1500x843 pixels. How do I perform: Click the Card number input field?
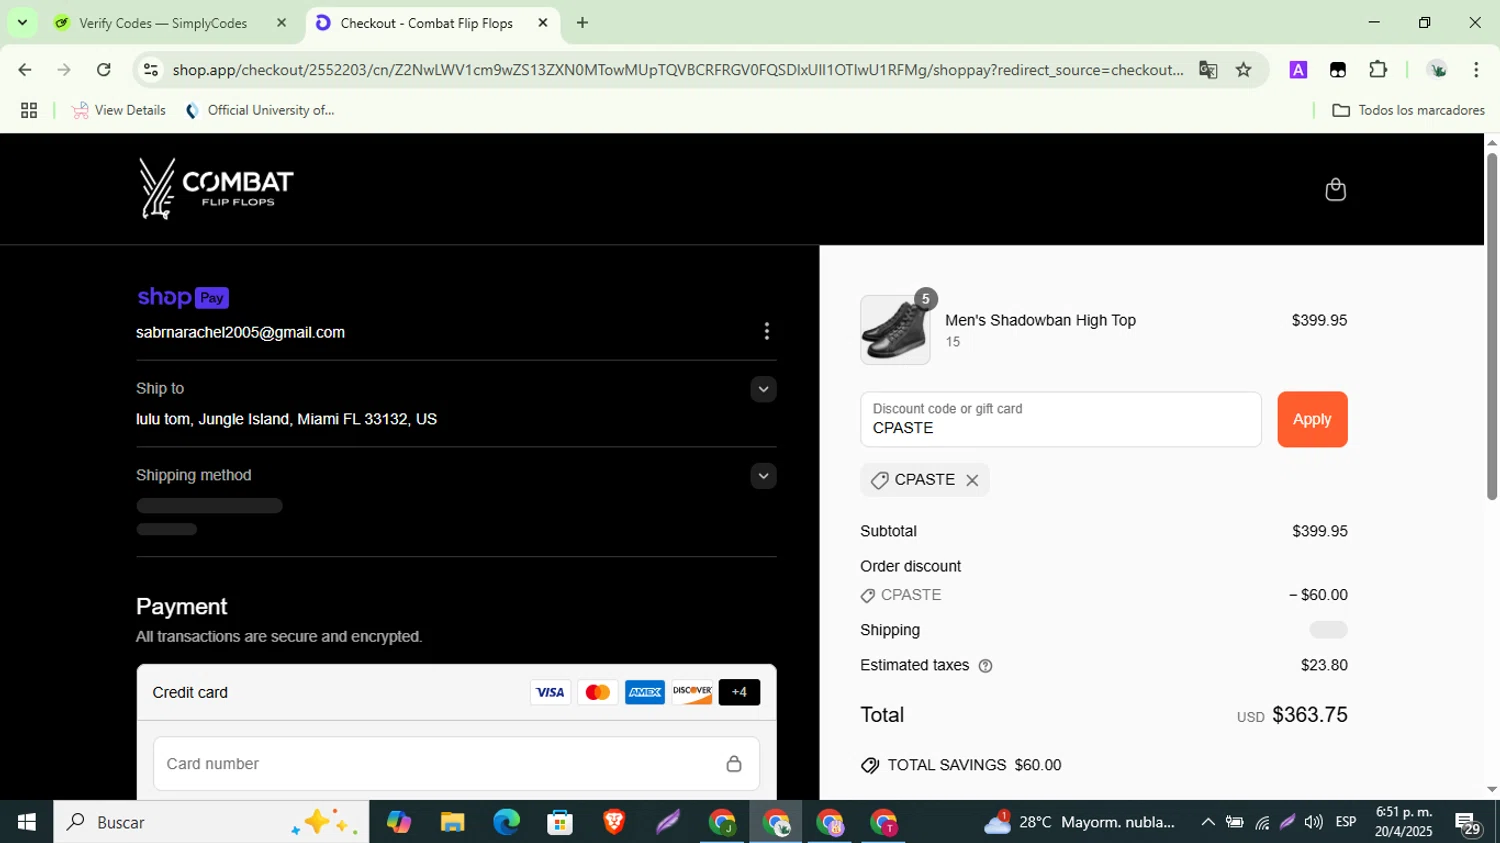[x=456, y=764]
